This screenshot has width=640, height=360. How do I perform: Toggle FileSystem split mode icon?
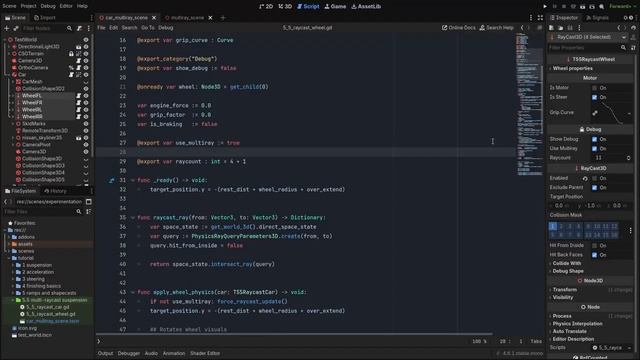point(89,202)
